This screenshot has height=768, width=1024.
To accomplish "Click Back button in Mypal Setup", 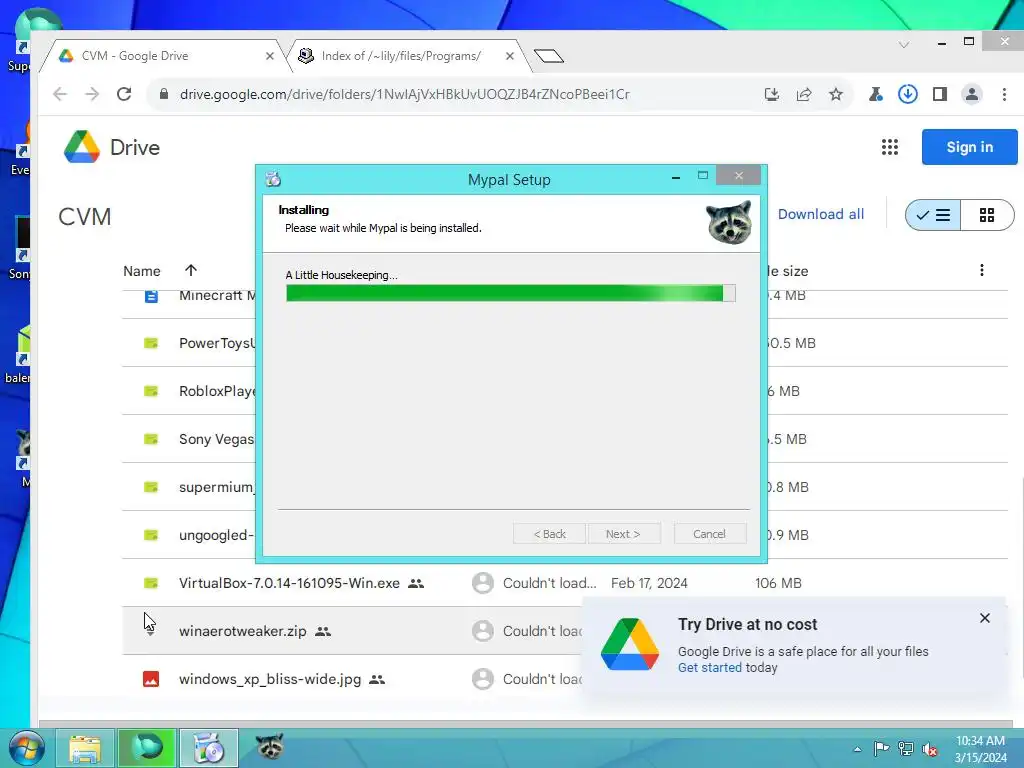I will click(549, 534).
